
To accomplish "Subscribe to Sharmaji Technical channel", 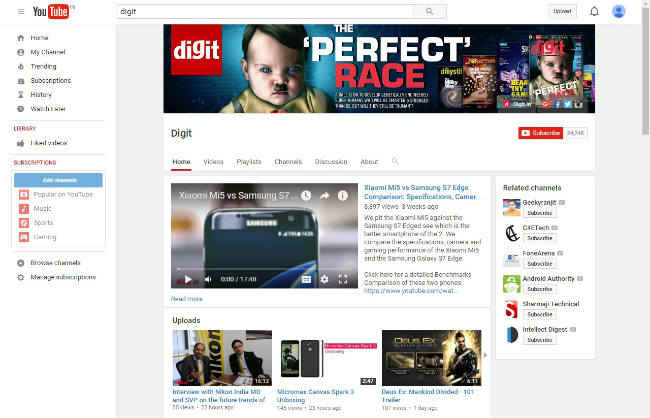I will [x=539, y=315].
